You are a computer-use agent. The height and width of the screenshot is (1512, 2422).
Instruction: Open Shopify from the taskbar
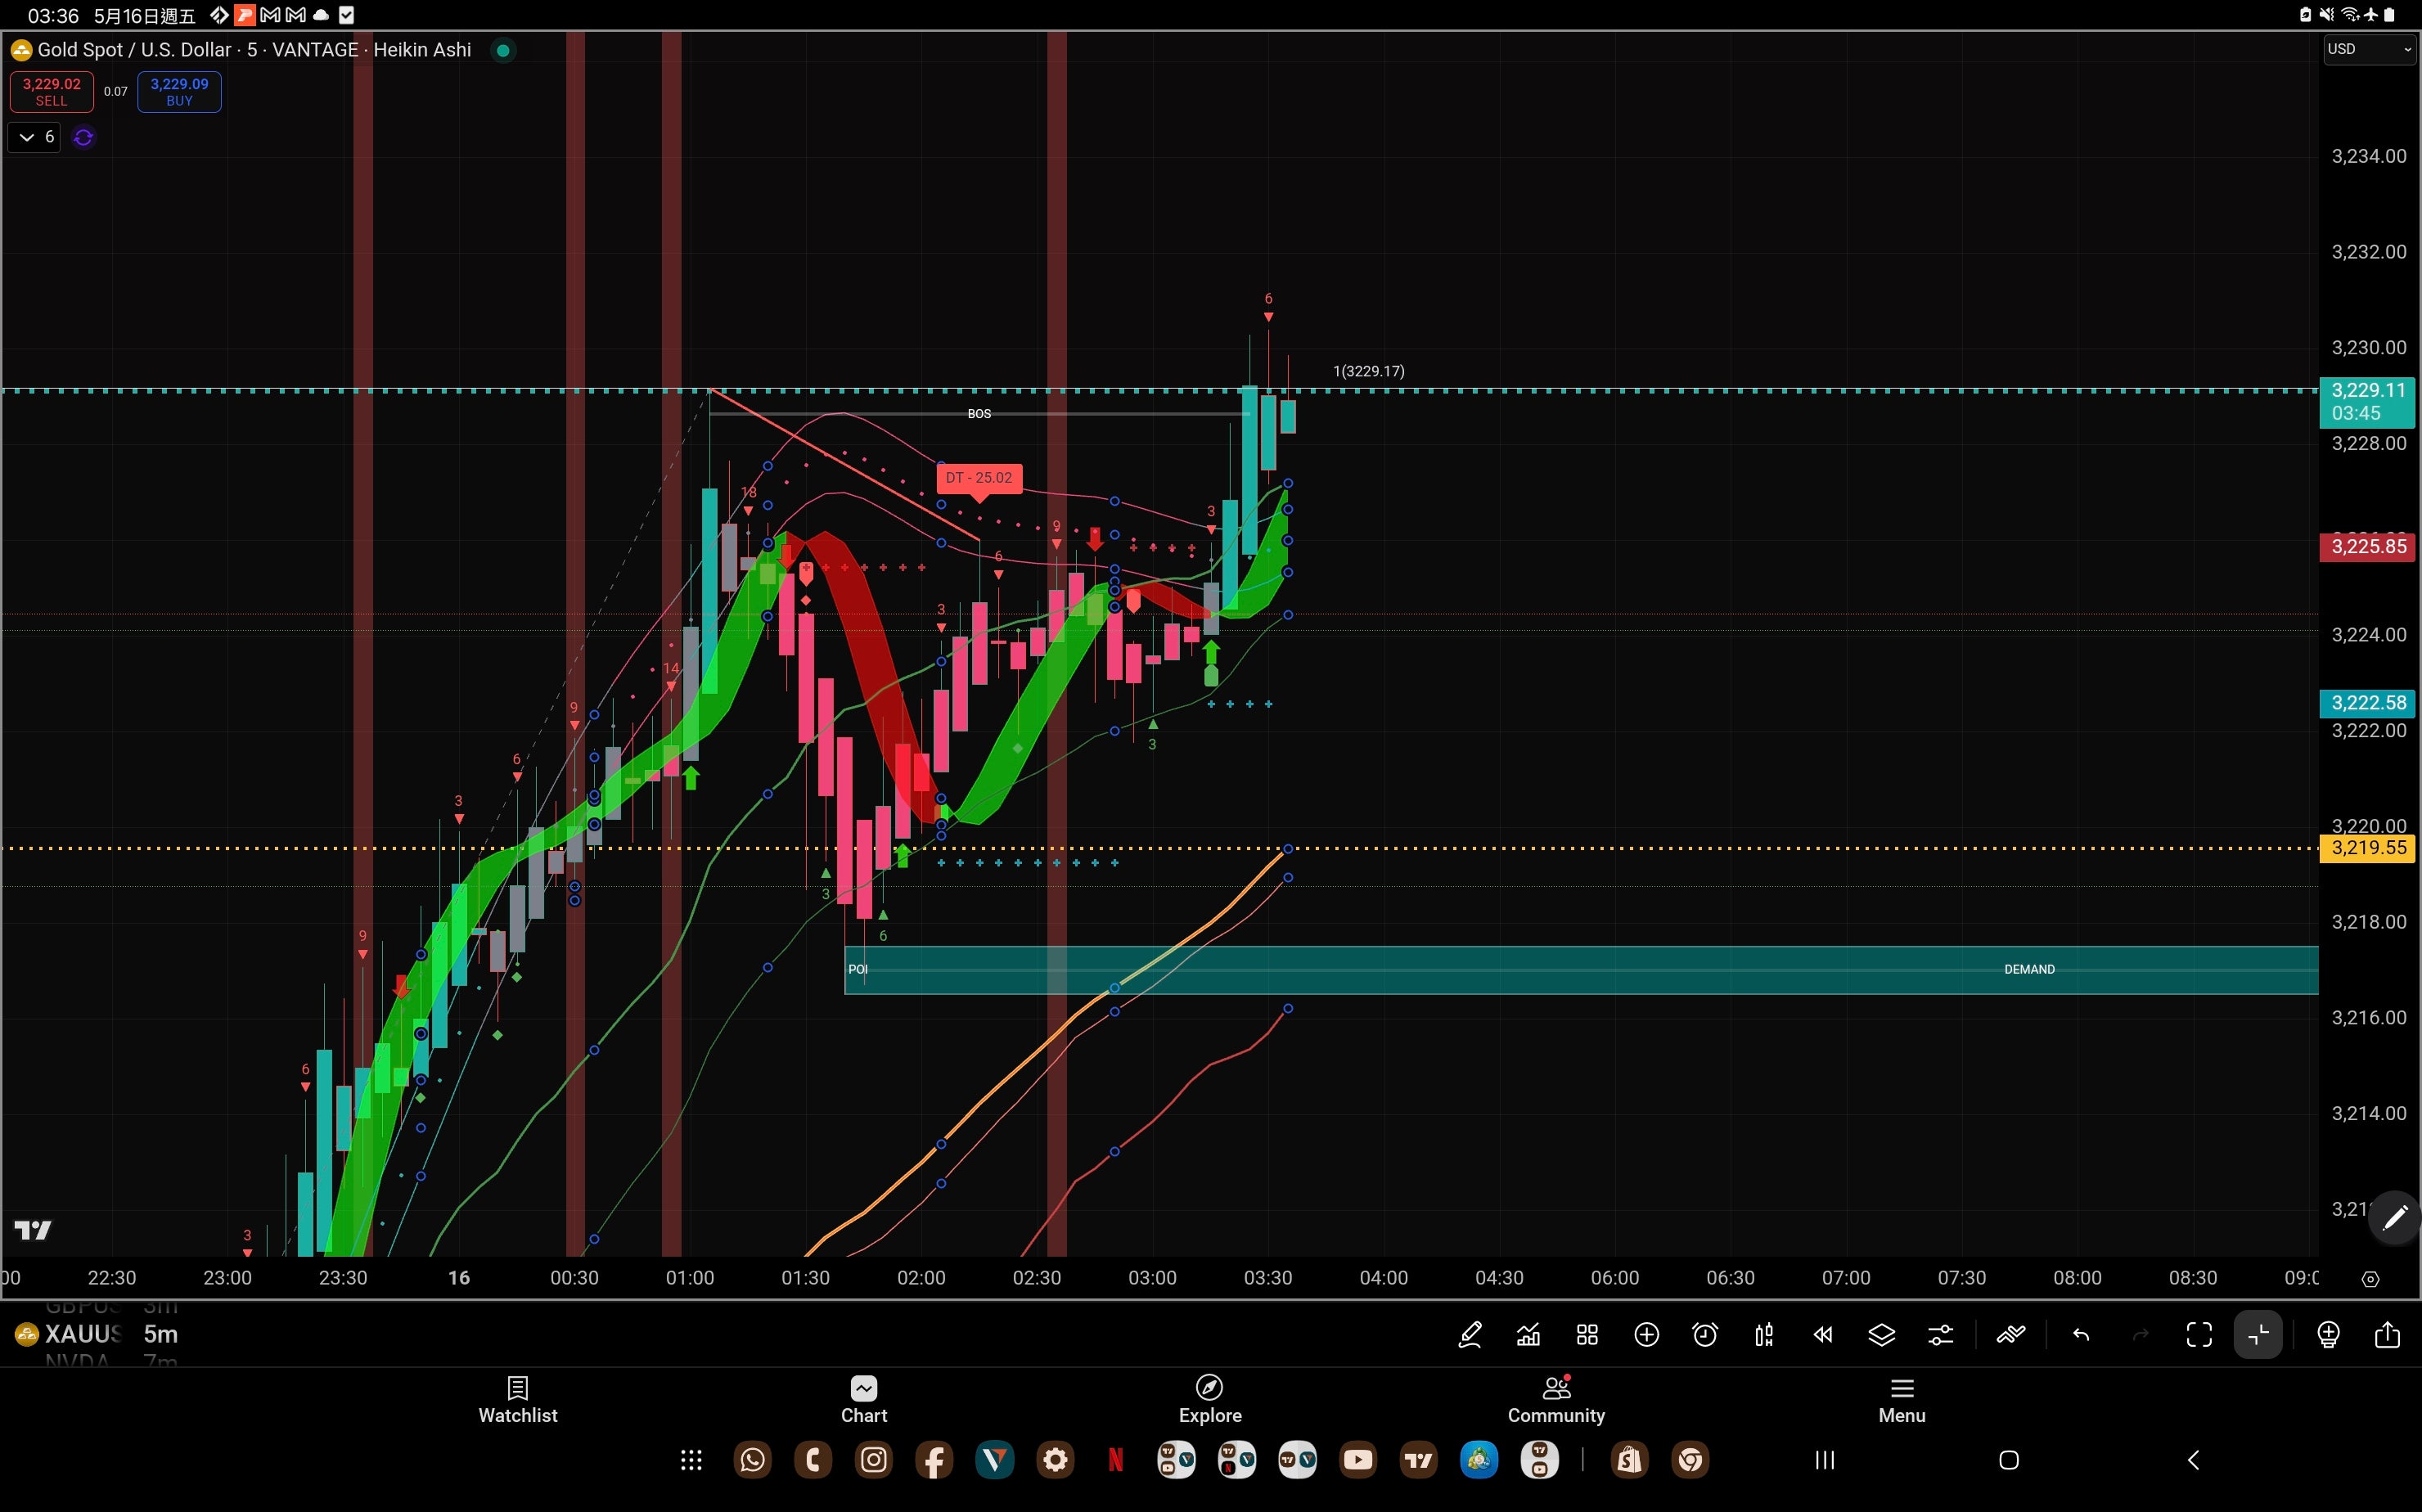pyautogui.click(x=1630, y=1460)
